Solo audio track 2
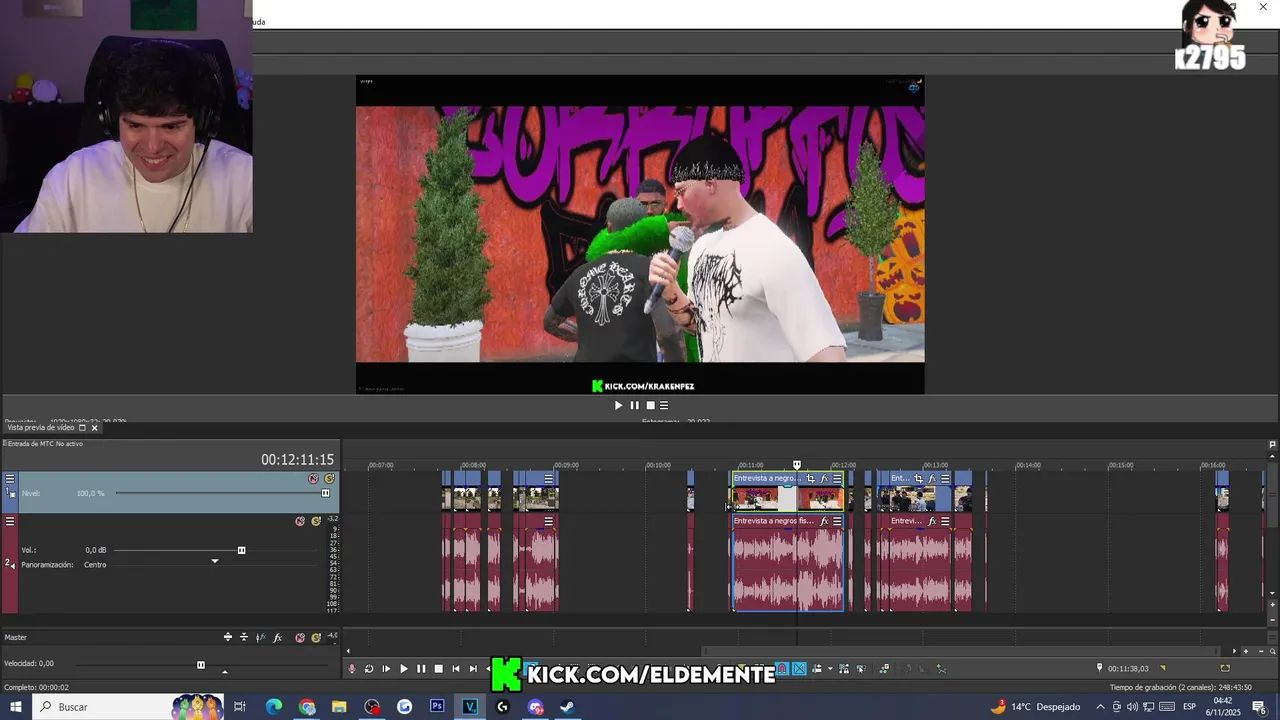This screenshot has height=720, width=1280. coord(316,521)
